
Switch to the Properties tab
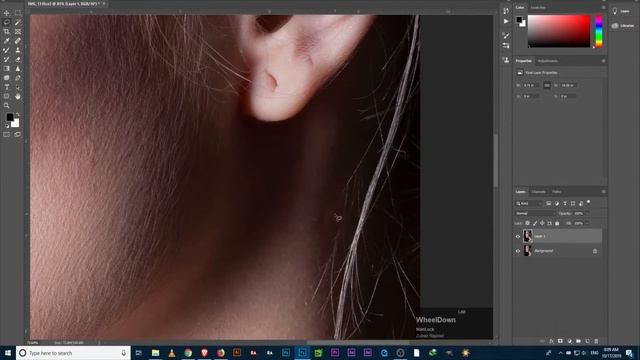pyautogui.click(x=524, y=61)
